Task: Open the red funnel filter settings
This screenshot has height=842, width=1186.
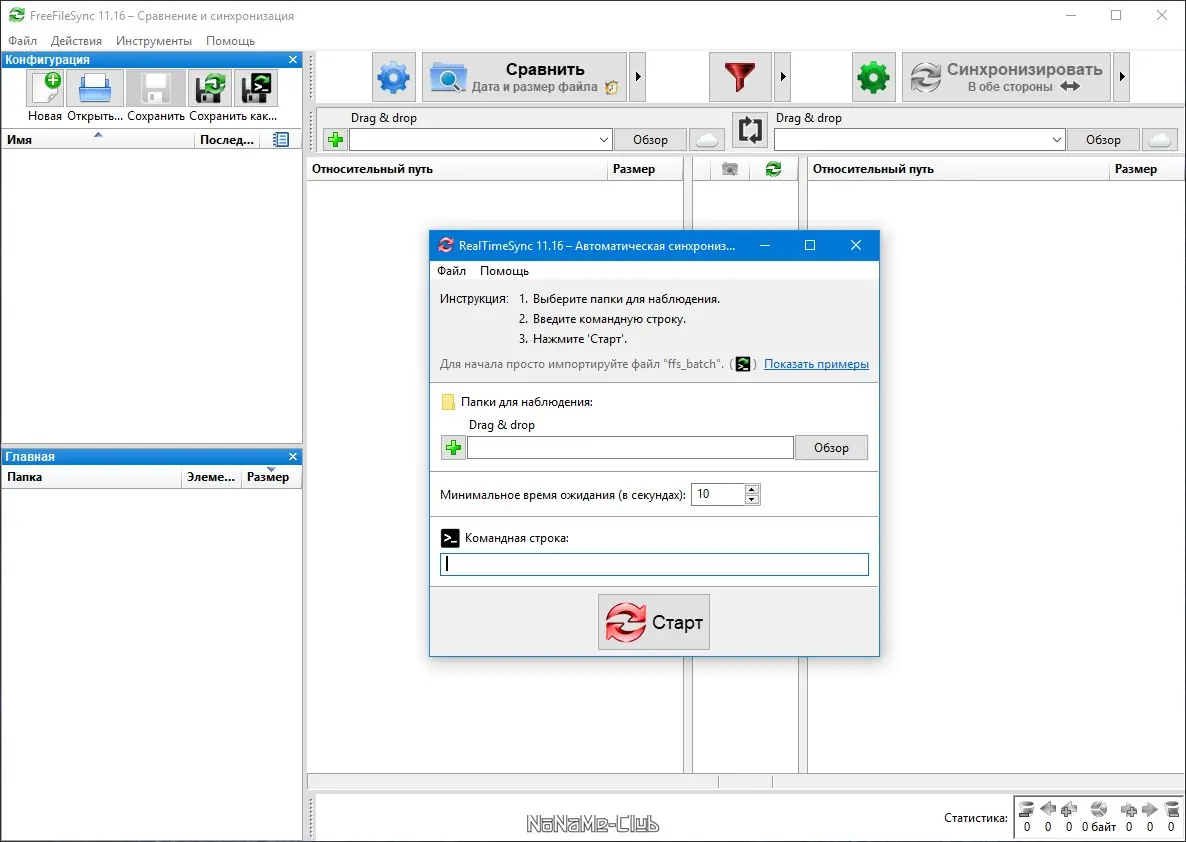Action: click(x=740, y=77)
